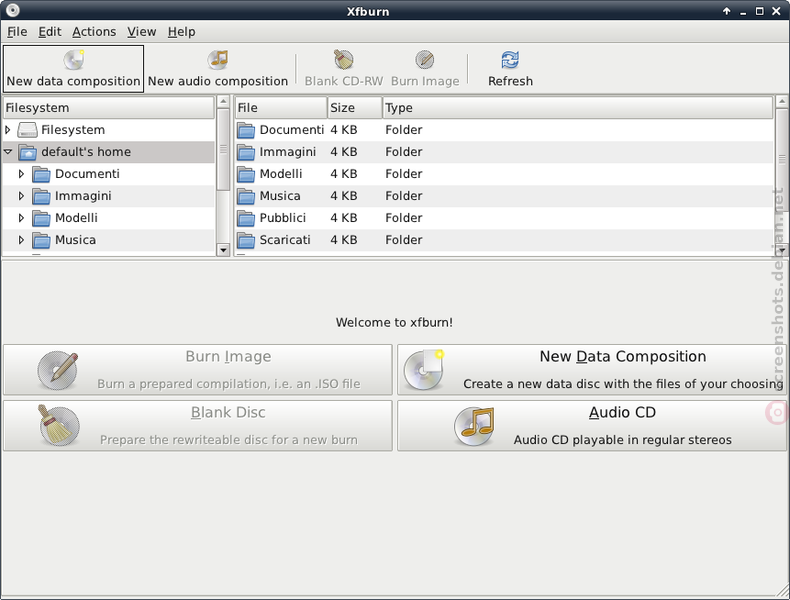This screenshot has height=600, width=790.
Task: Click music note icon on Audio CD
Action: tap(474, 426)
